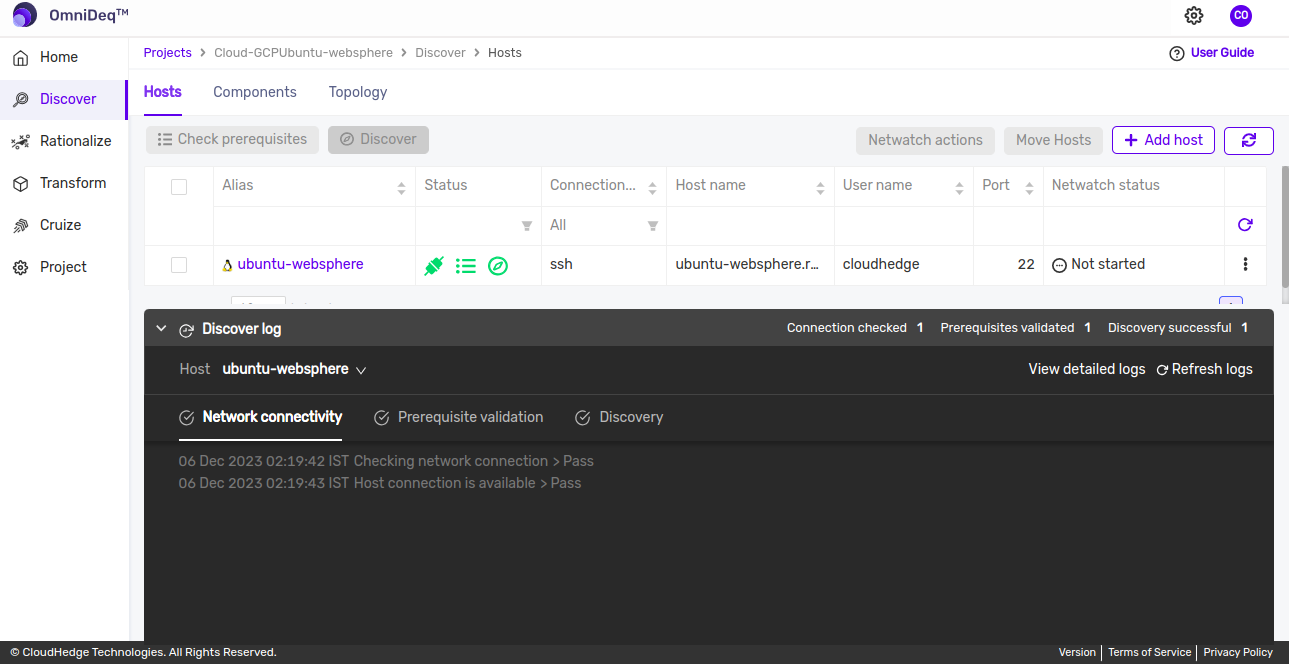Open the Prerequisite validation log tab

(x=458, y=417)
